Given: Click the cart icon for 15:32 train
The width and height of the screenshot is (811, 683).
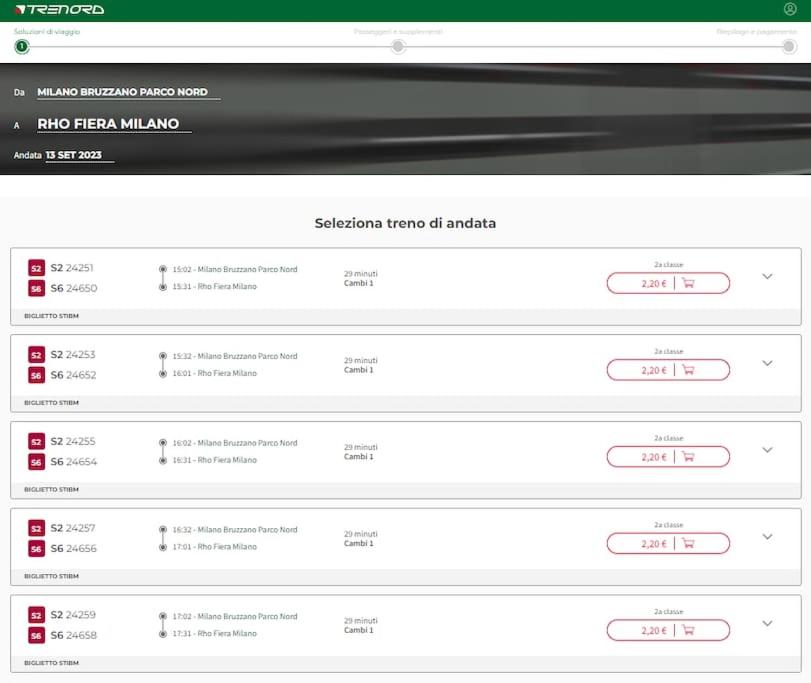Looking at the screenshot, I should 688,370.
